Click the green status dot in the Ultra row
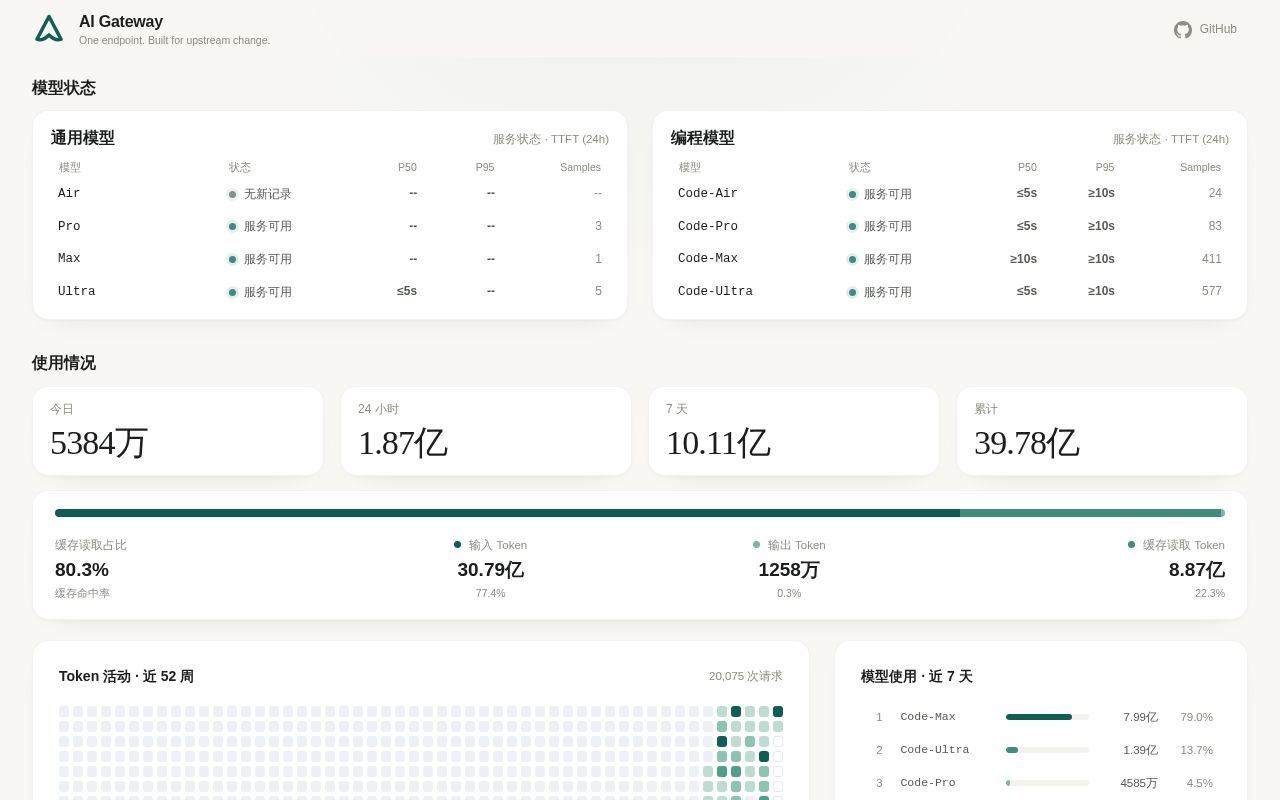1280x800 pixels. 232,292
